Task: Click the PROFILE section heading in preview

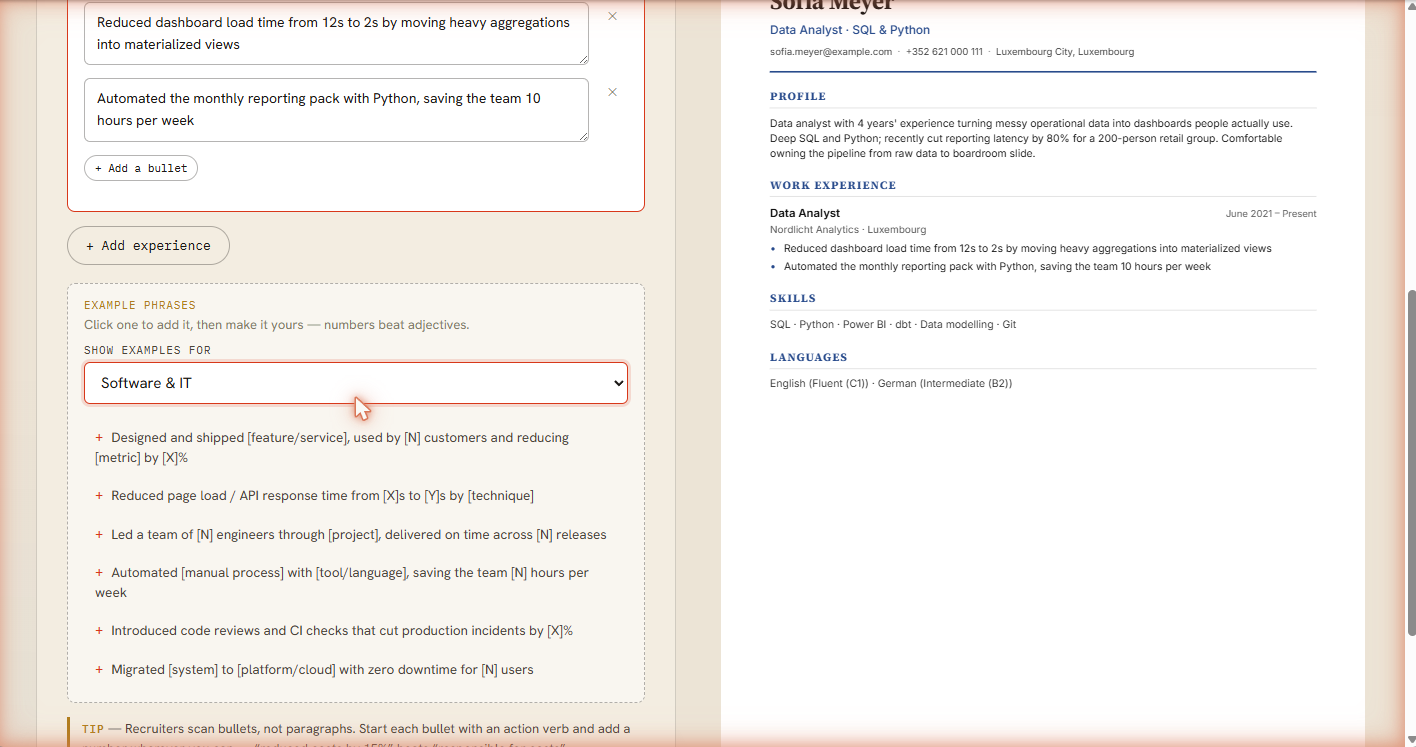Action: 798,97
